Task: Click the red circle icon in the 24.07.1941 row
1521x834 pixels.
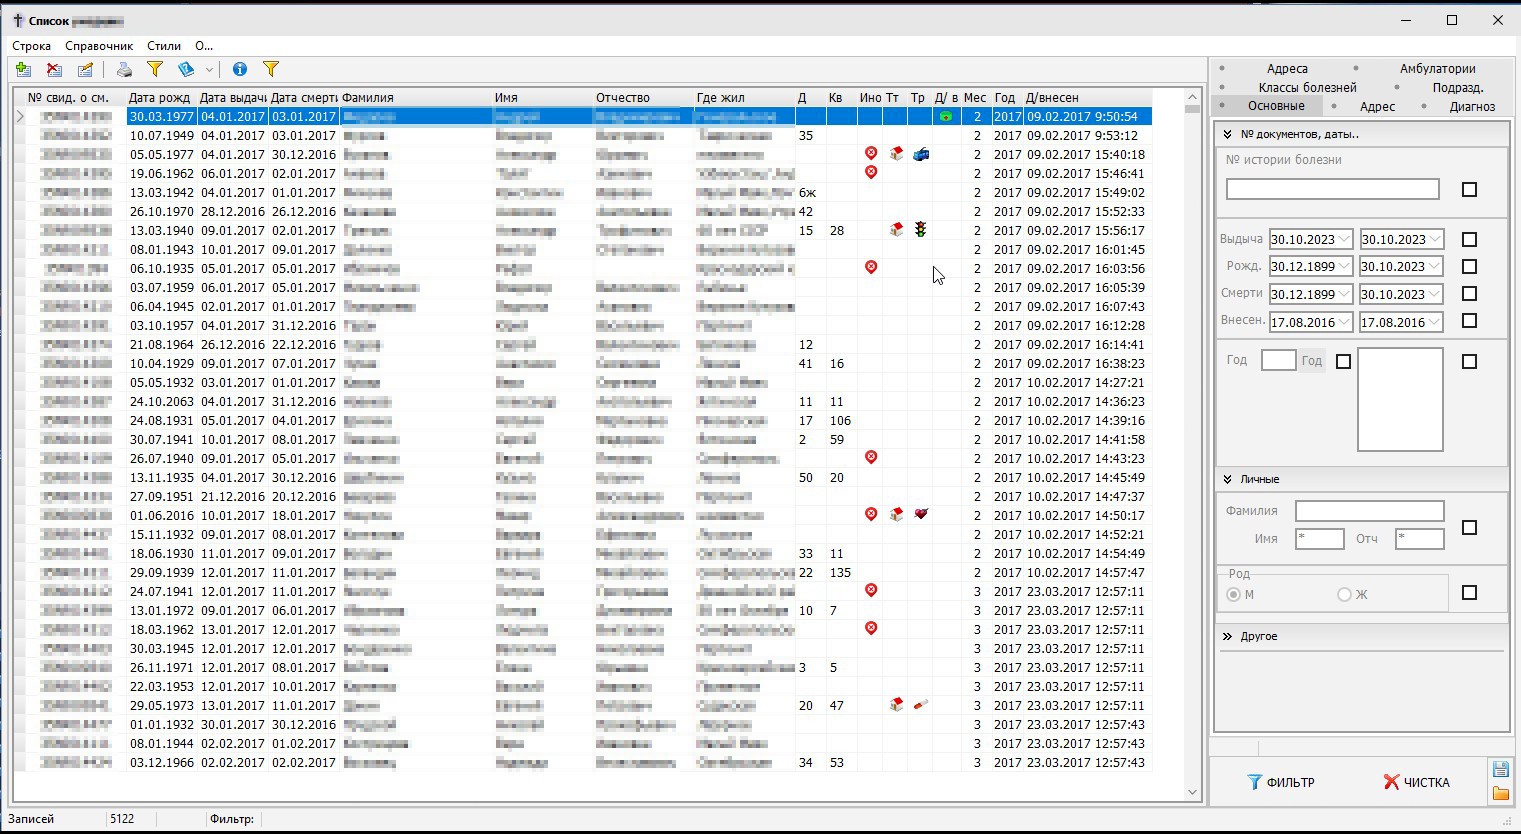Action: click(x=871, y=590)
